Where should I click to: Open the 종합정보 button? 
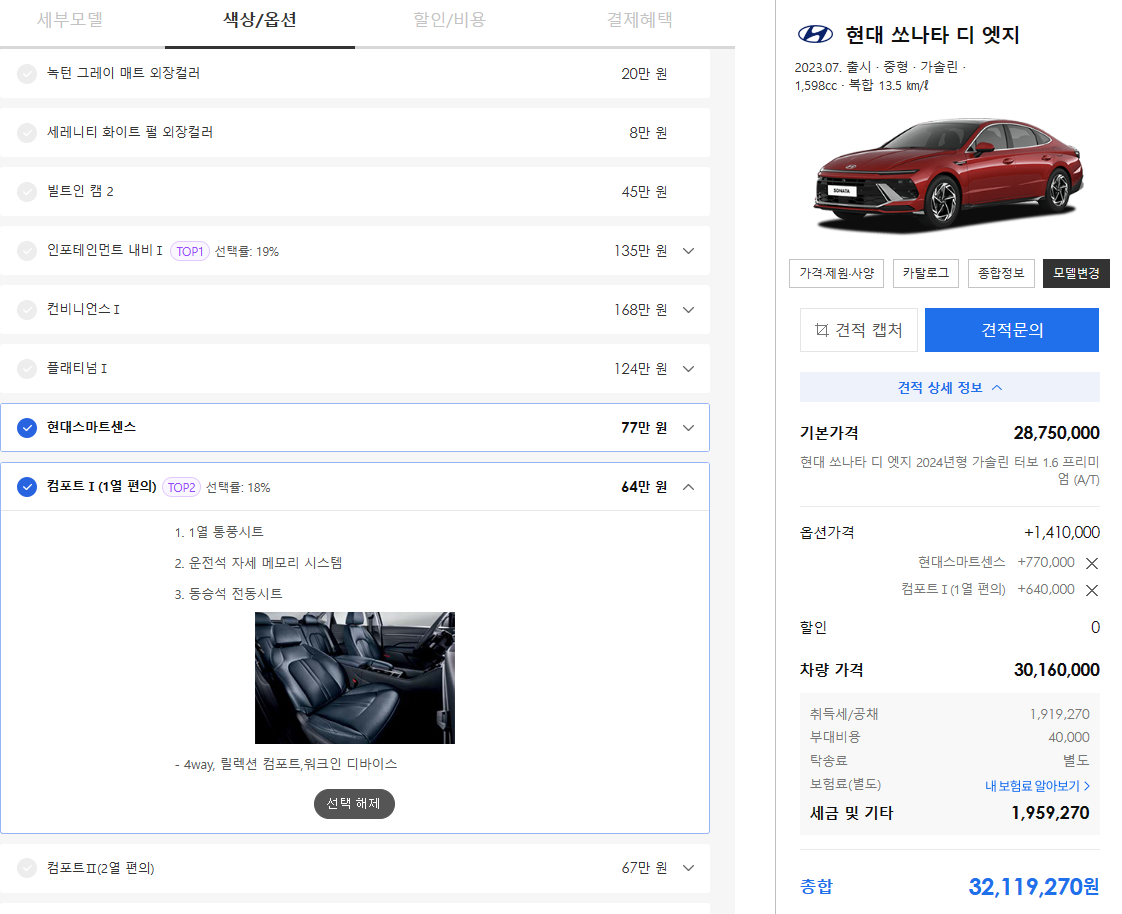pyautogui.click(x=1001, y=273)
